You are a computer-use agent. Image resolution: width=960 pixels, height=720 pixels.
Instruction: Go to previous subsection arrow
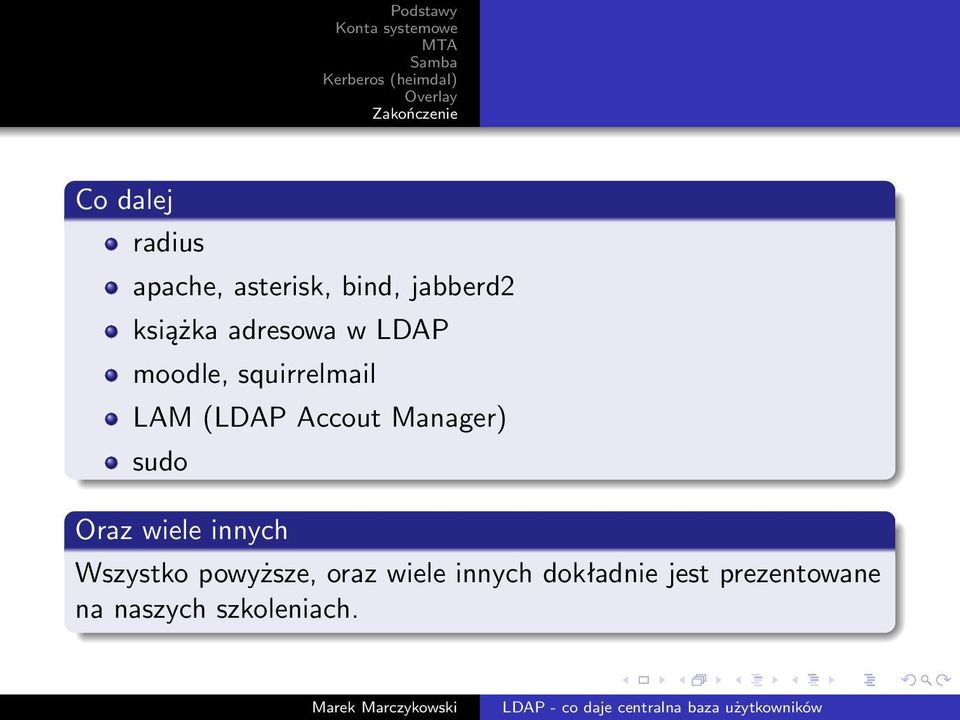click(x=738, y=680)
